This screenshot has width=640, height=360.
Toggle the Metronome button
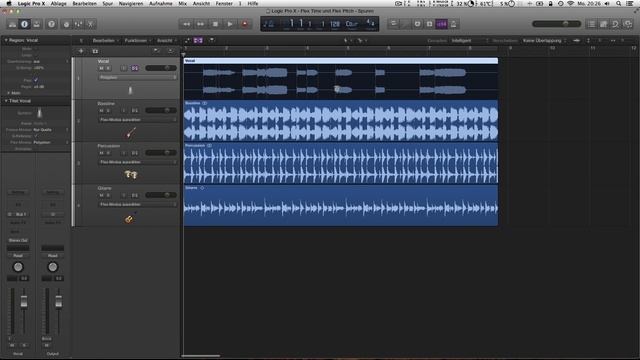coord(453,24)
